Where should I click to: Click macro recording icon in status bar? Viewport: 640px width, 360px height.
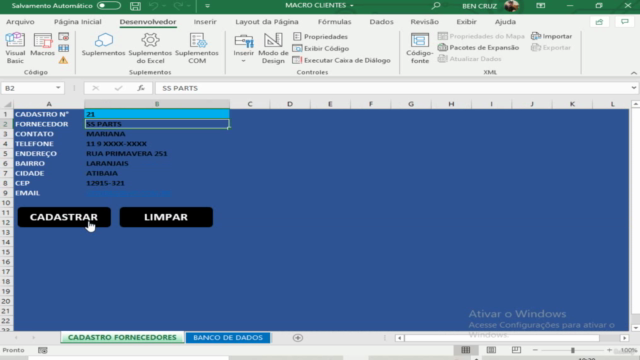42,350
